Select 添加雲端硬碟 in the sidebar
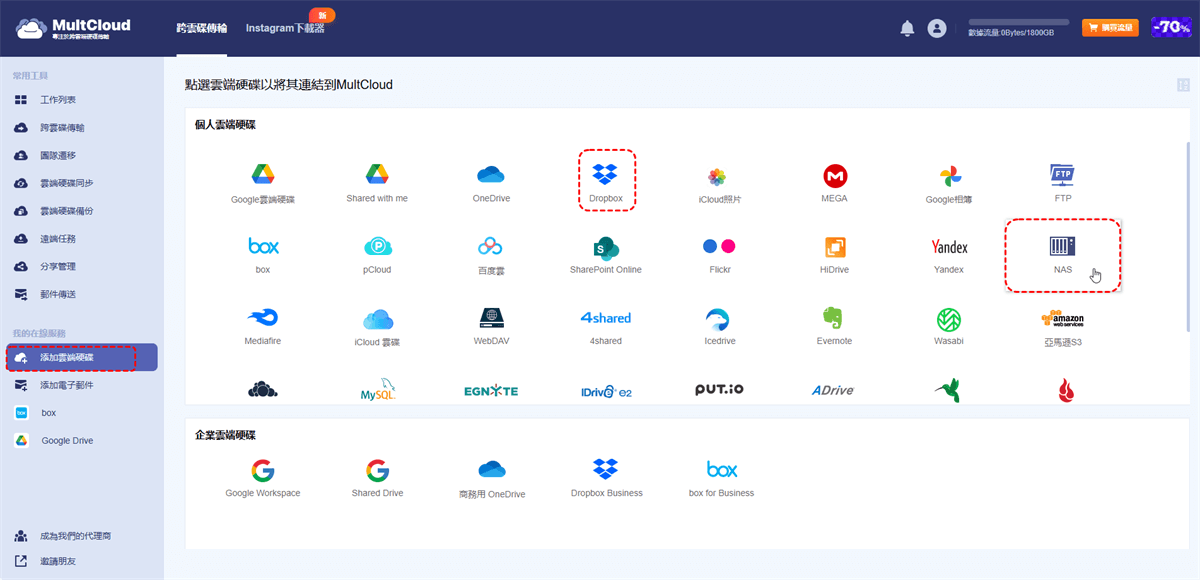1200x580 pixels. (82, 357)
